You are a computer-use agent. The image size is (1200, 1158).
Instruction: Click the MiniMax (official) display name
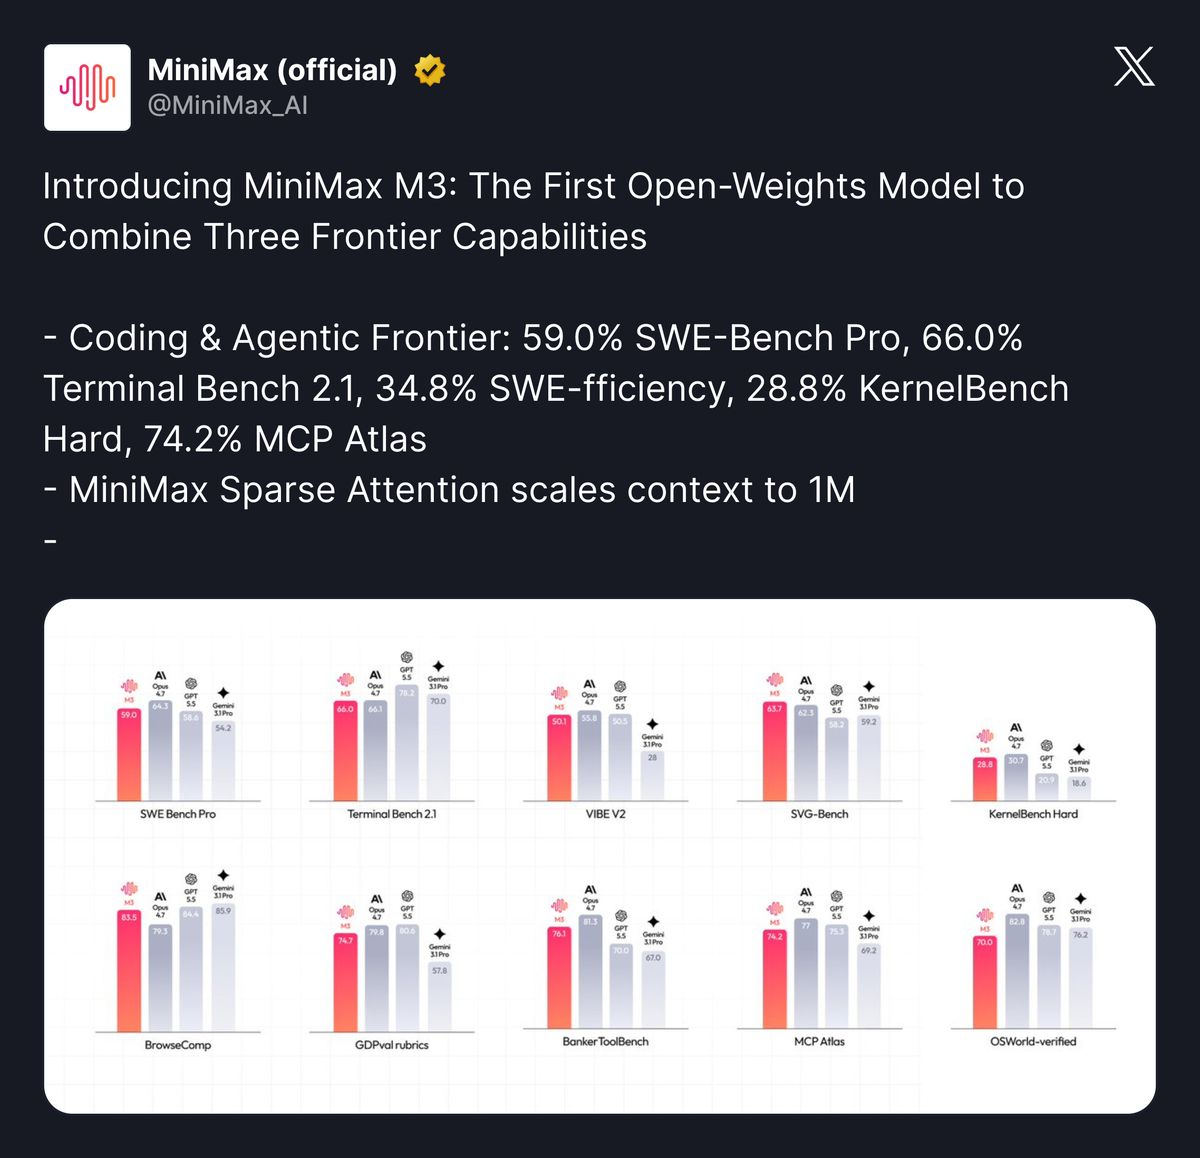click(272, 70)
